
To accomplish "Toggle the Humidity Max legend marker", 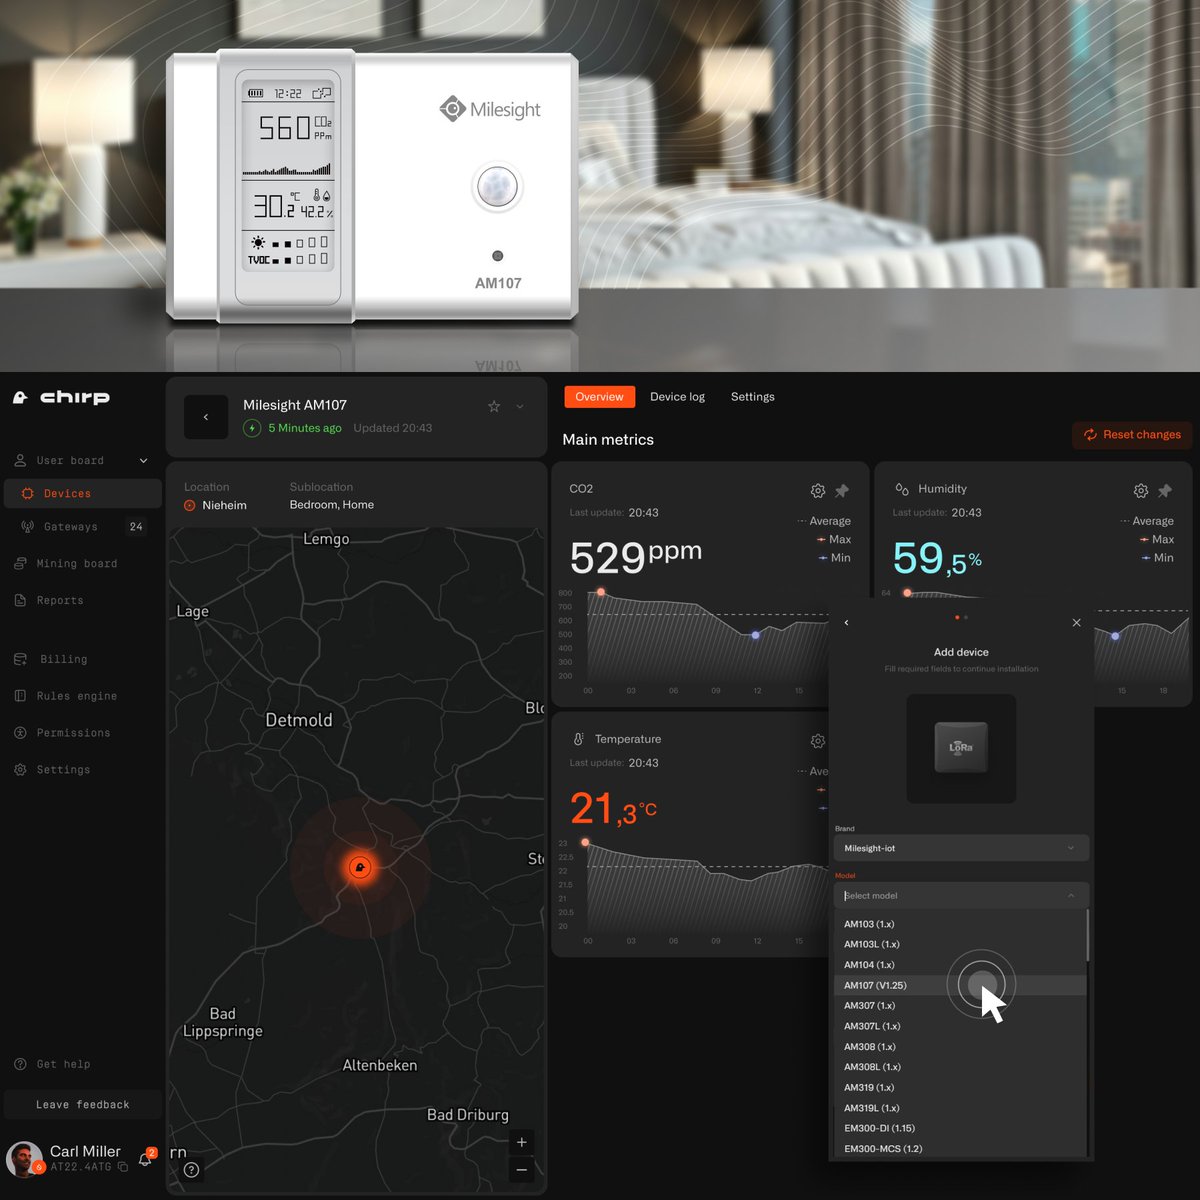I will [x=1157, y=539].
